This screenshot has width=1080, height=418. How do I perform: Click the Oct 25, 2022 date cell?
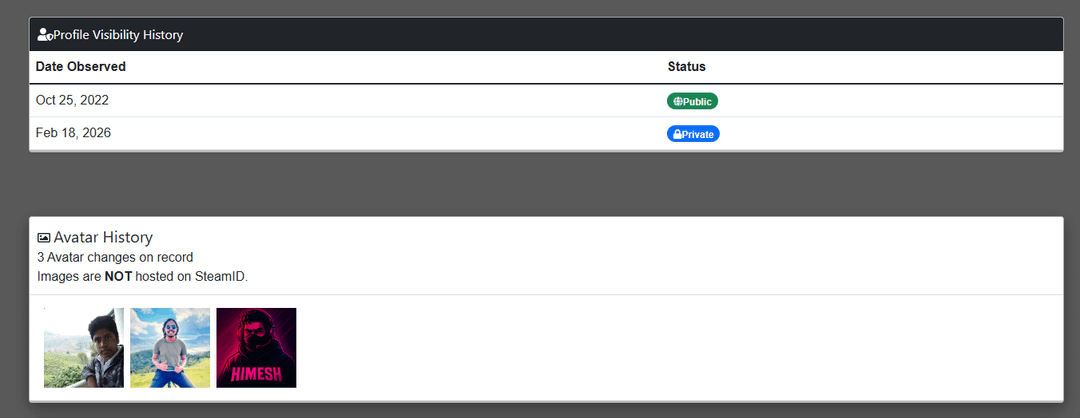pyautogui.click(x=72, y=100)
